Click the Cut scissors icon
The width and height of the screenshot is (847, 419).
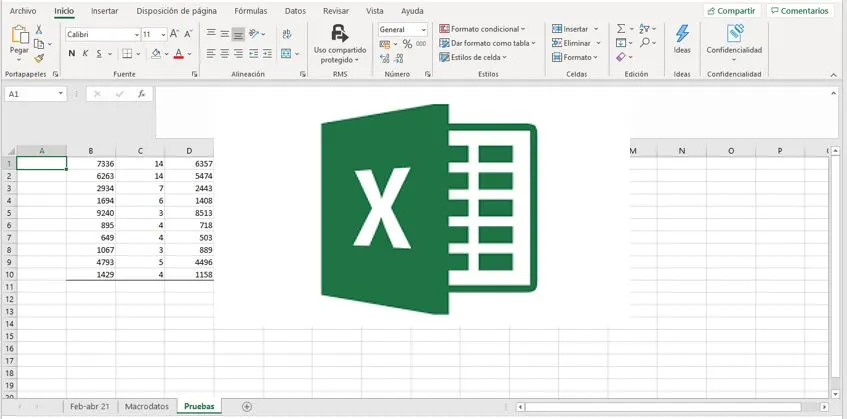(x=39, y=30)
